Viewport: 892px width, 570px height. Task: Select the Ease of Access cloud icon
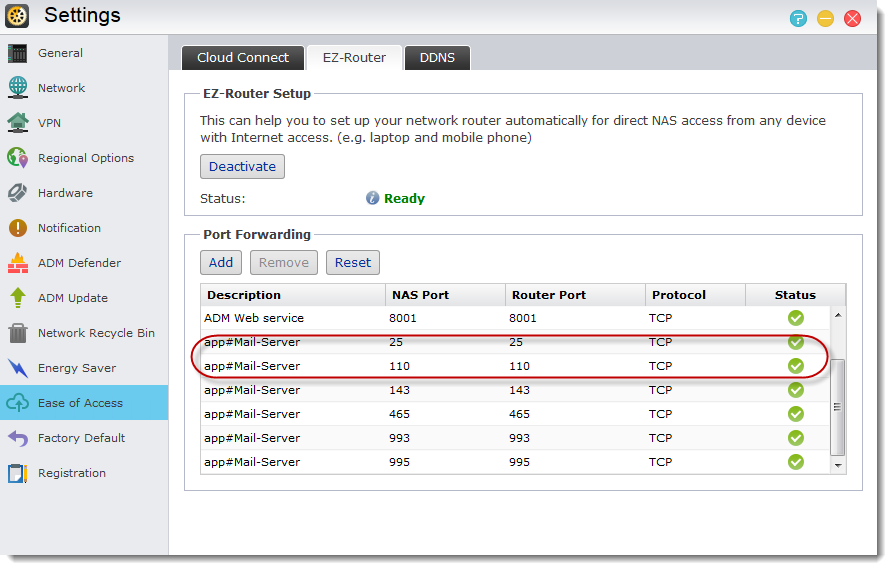coord(18,403)
